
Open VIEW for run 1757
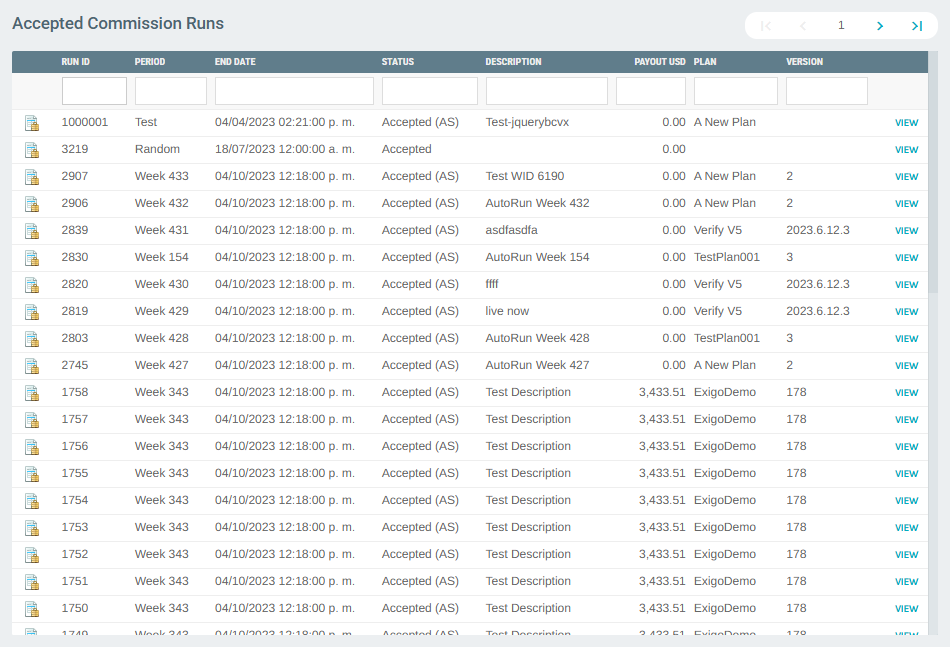pyautogui.click(x=906, y=419)
